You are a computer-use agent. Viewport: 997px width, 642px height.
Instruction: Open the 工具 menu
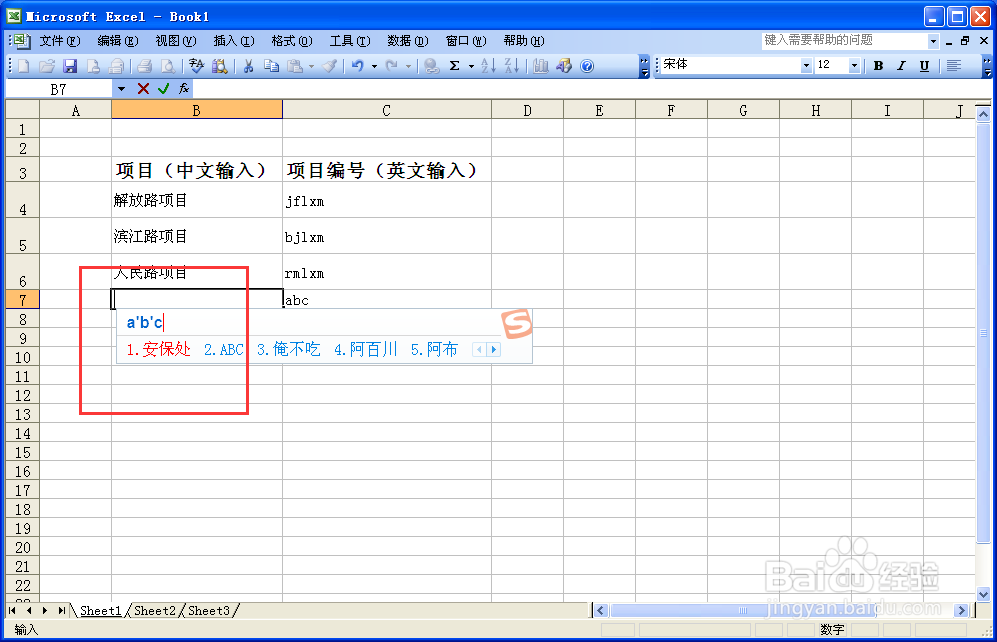[350, 41]
